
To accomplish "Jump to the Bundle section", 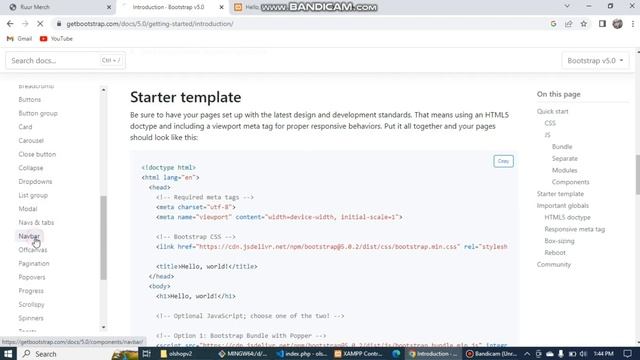I will pos(562,147).
